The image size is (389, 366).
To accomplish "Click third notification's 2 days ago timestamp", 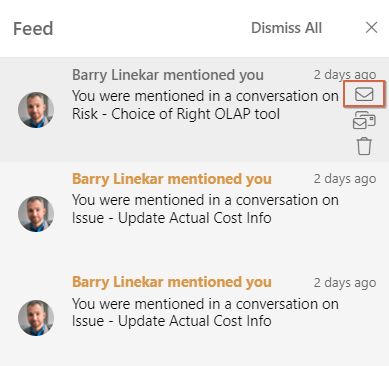I will [345, 283].
